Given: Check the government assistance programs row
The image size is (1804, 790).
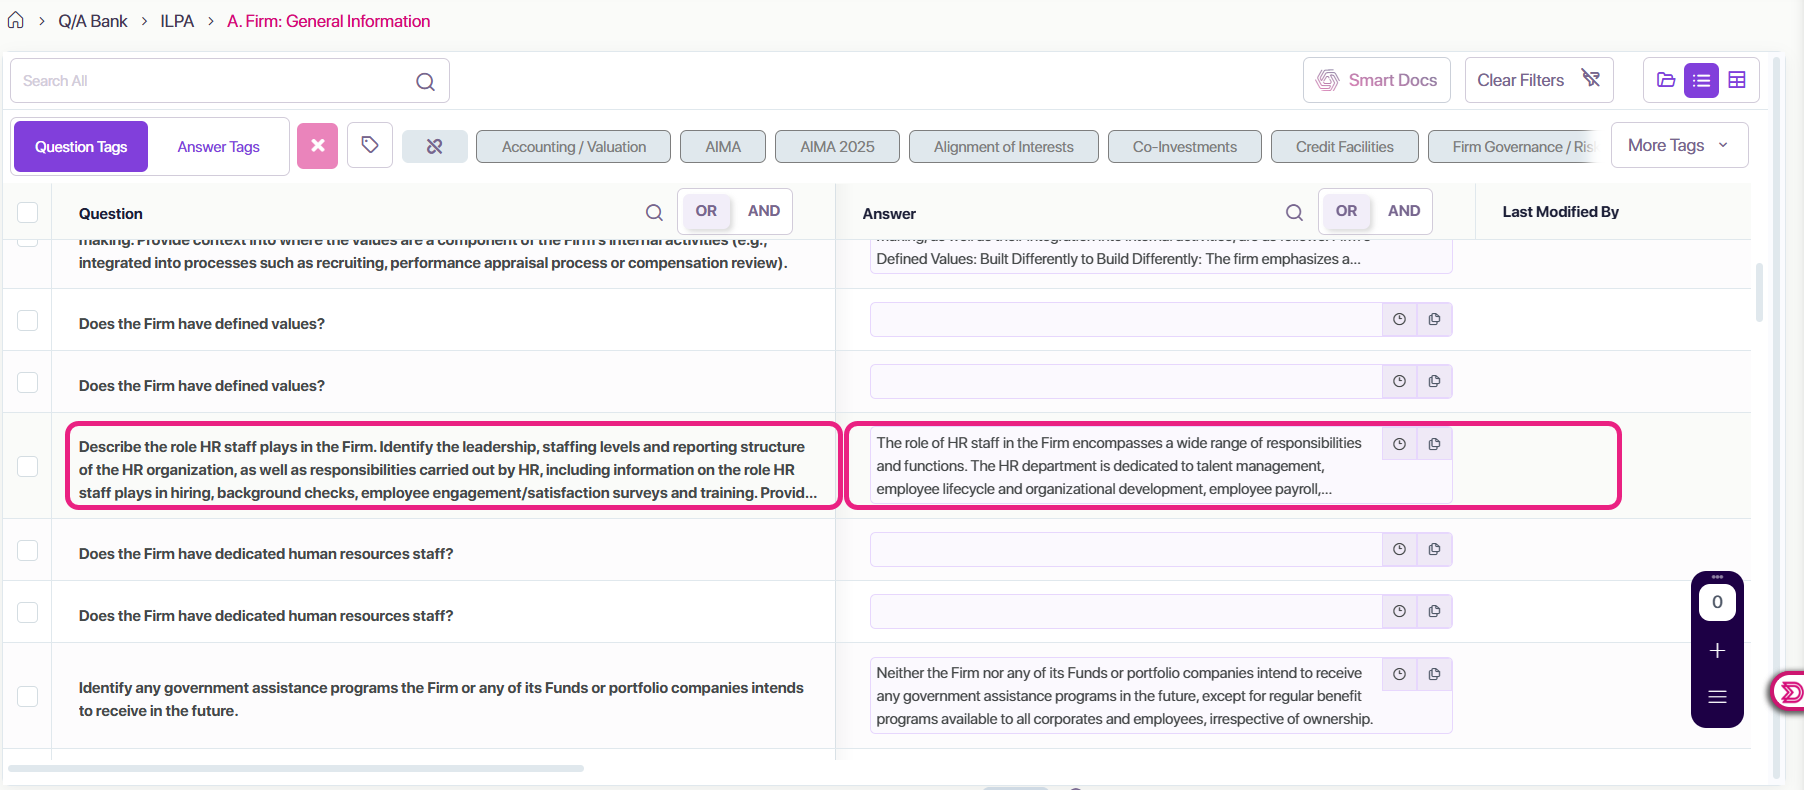Looking at the screenshot, I should coord(28,696).
